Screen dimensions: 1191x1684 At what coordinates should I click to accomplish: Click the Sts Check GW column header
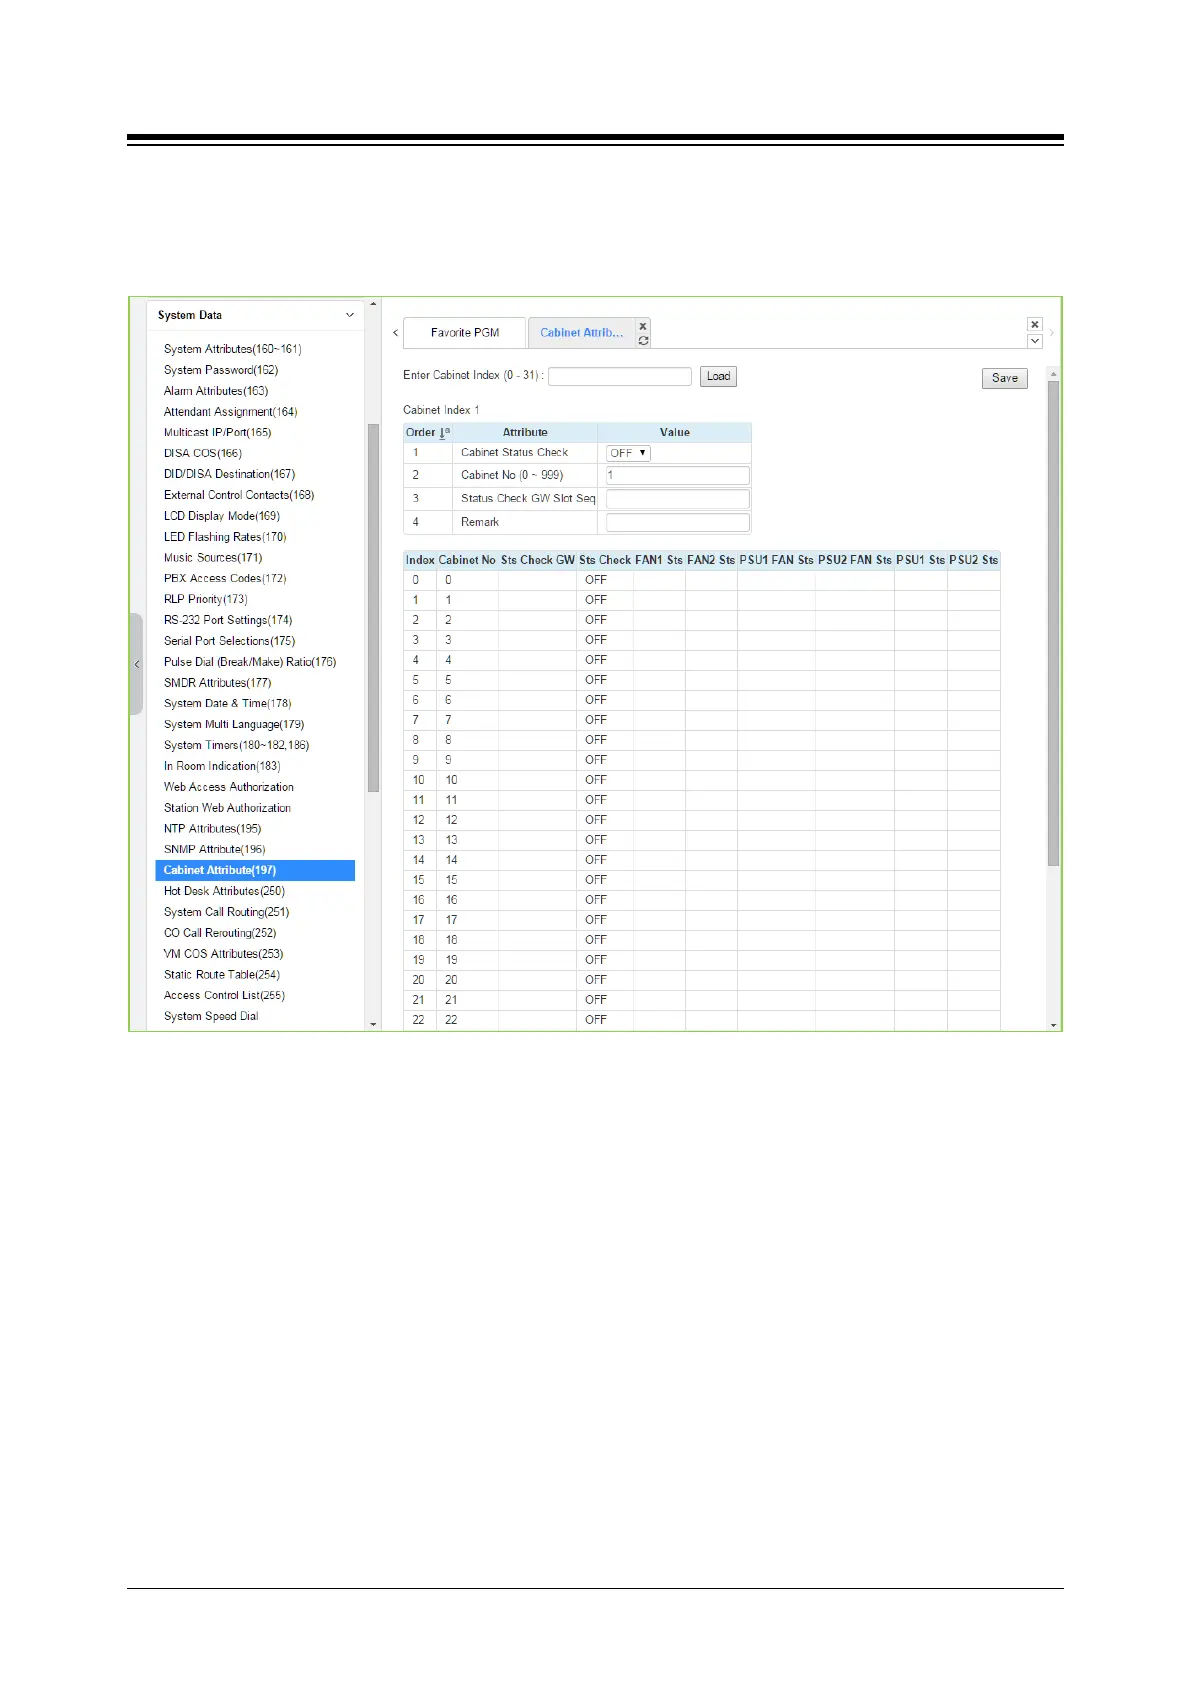[537, 560]
